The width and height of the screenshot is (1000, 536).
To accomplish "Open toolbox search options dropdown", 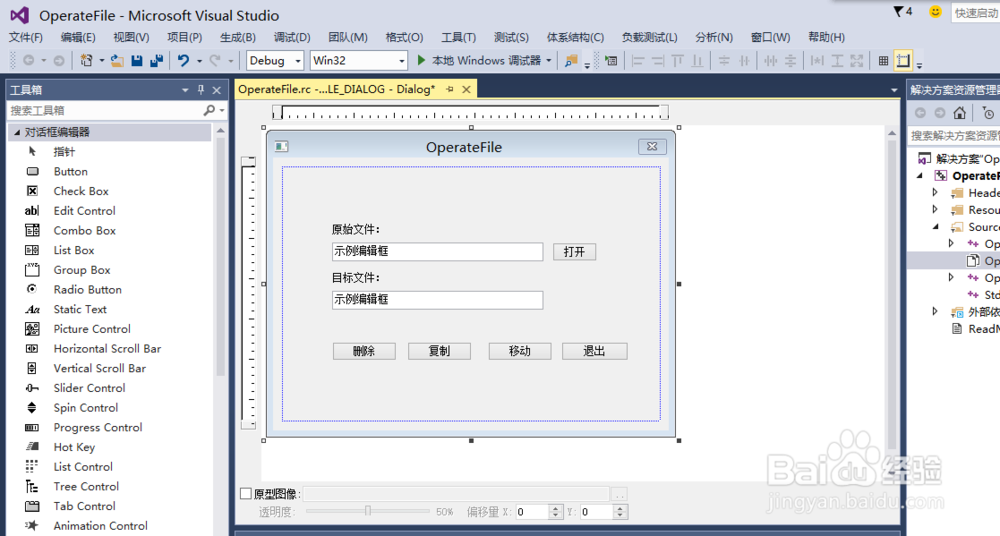I will coord(222,111).
